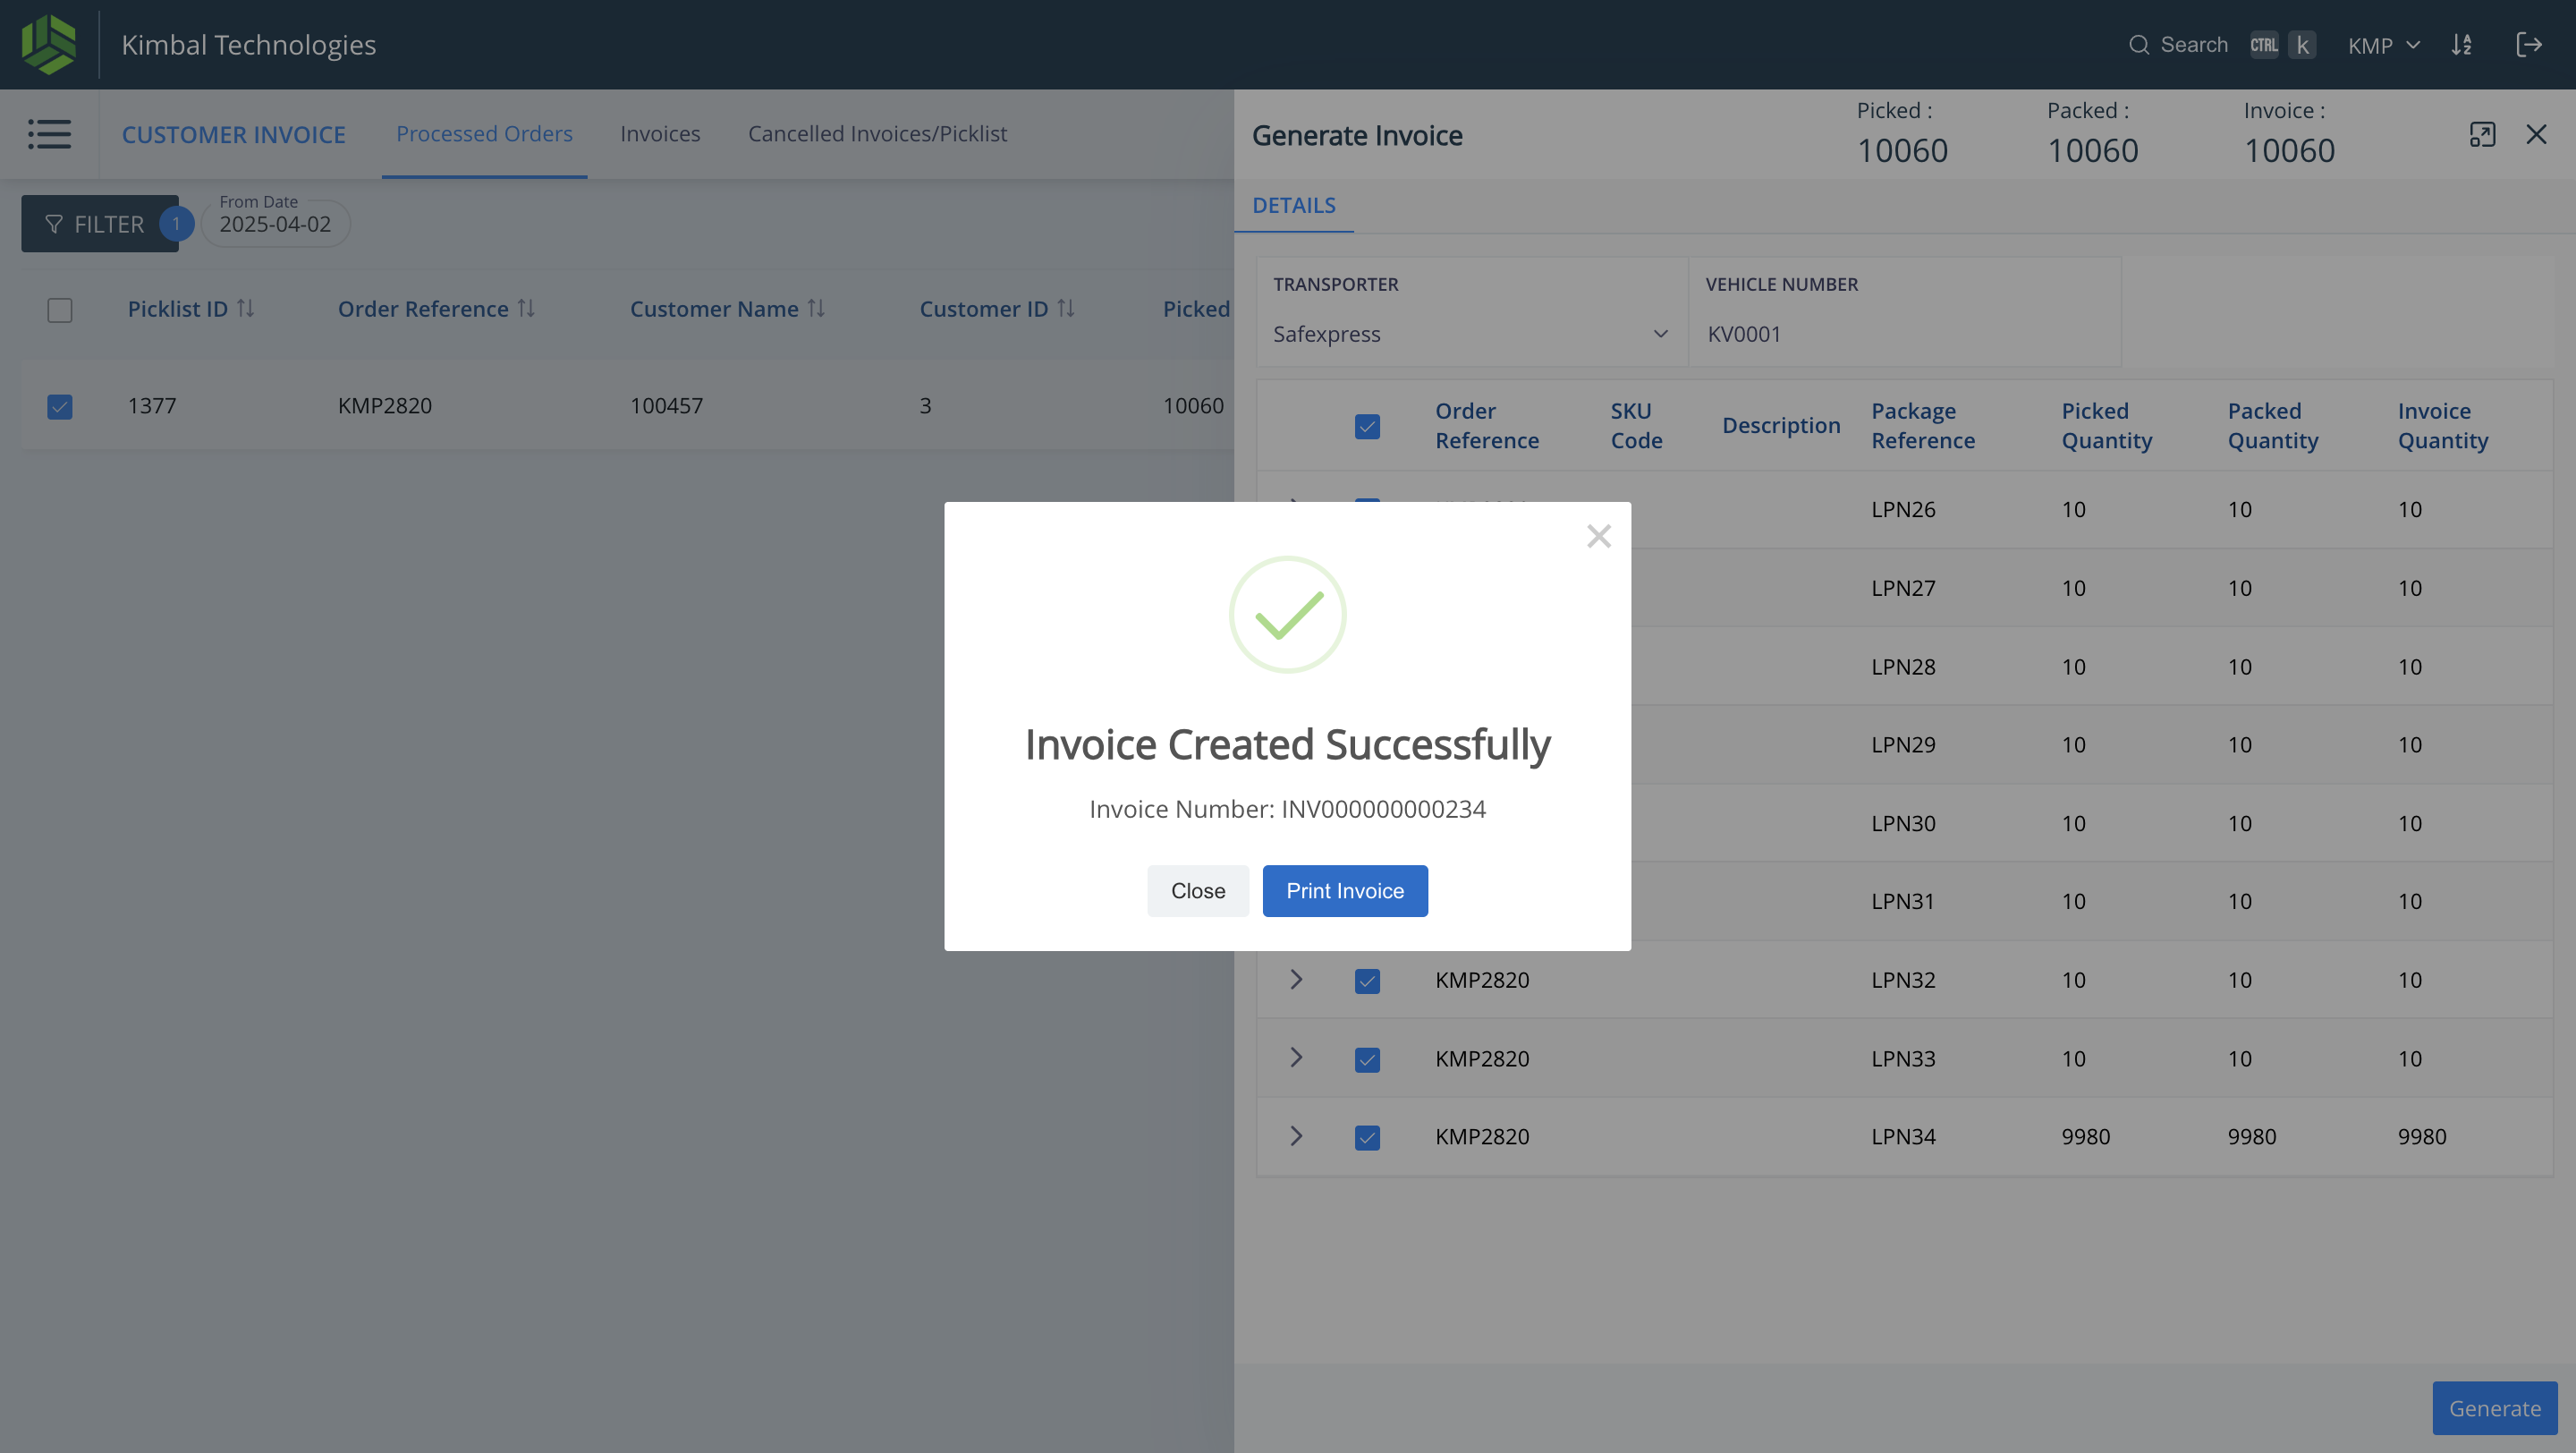Uncheck the LPN34 row checkbox
This screenshot has width=2576, height=1453.
(x=1367, y=1138)
